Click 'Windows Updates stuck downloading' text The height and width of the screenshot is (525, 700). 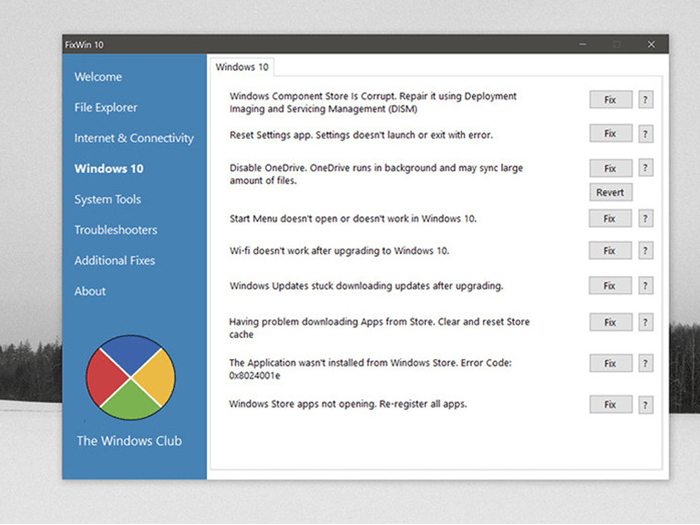pyautogui.click(x=366, y=286)
